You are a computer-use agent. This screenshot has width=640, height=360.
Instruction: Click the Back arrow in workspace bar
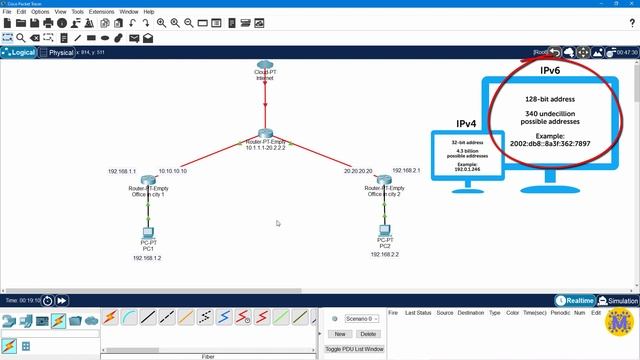(x=555, y=52)
